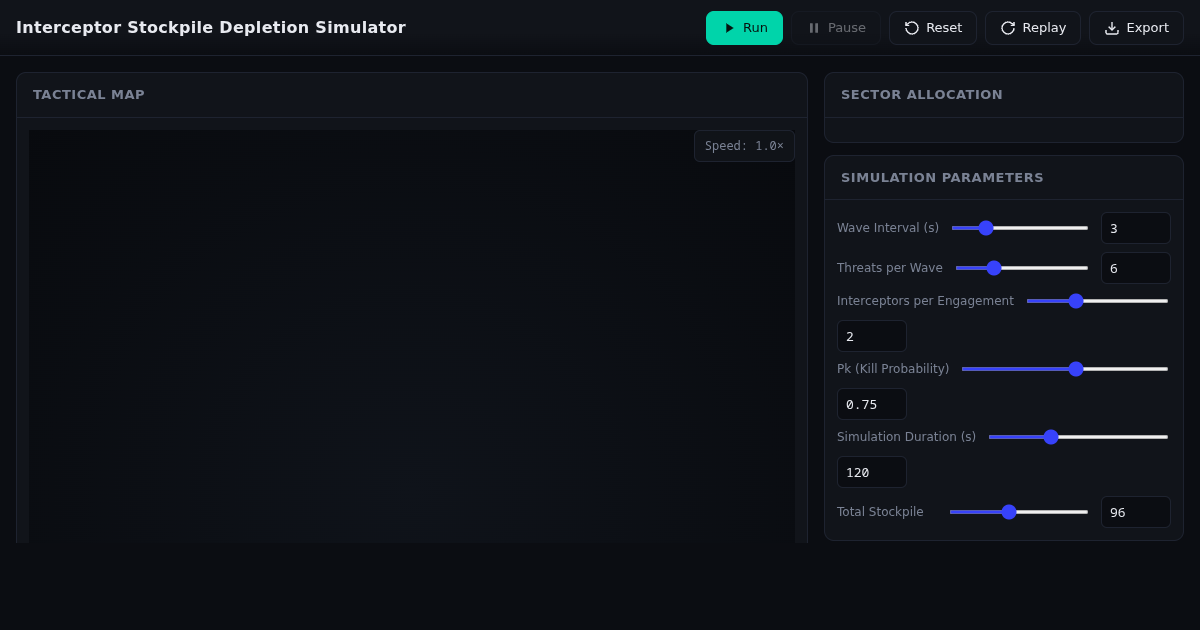Image resolution: width=1200 pixels, height=630 pixels.
Task: Click the Pk value field showing 0.75
Action: click(x=872, y=404)
